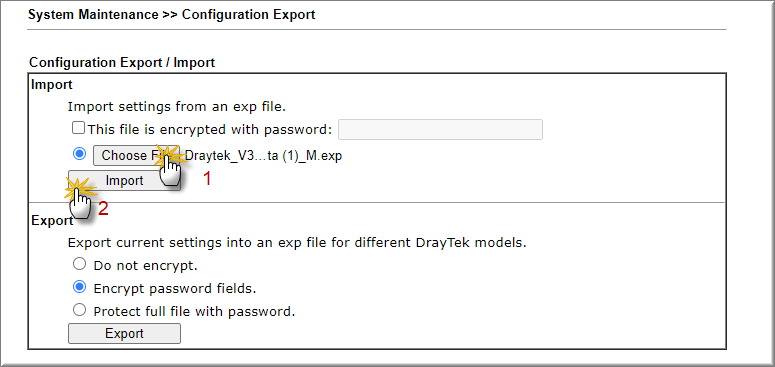Click the Configuration Export / Import heading

pos(122,63)
